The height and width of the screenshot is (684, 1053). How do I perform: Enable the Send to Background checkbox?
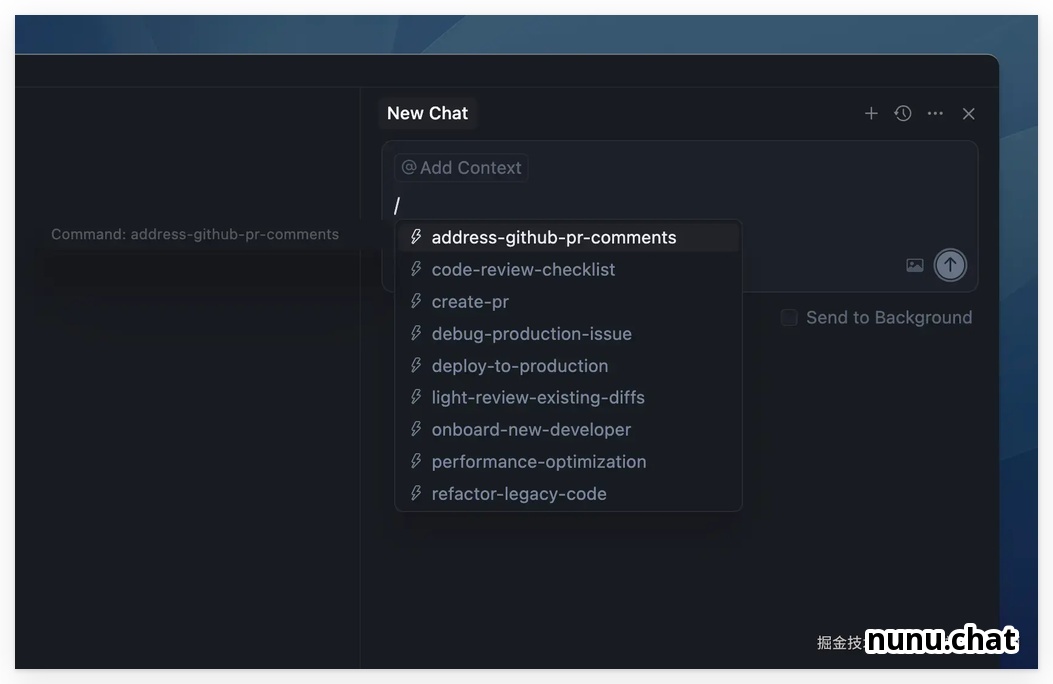click(x=789, y=318)
